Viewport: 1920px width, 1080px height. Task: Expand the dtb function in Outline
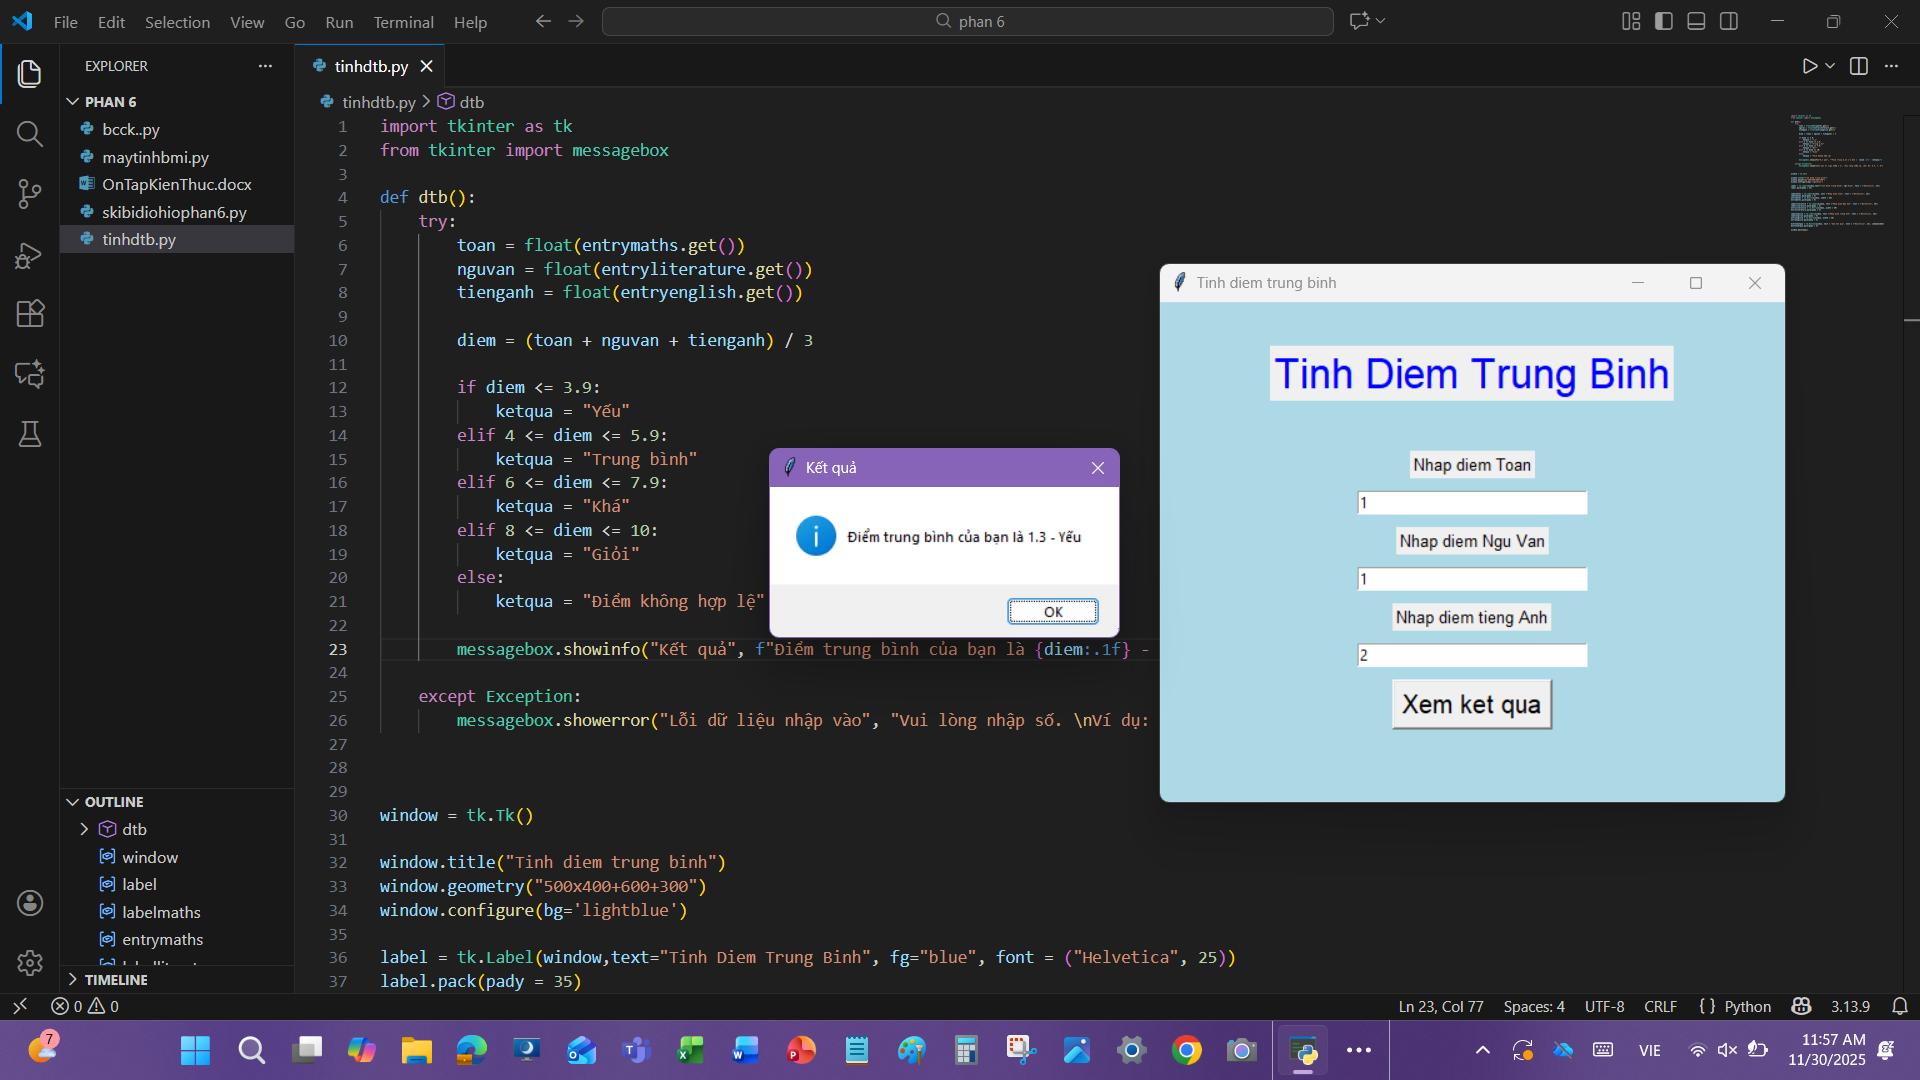coord(85,829)
